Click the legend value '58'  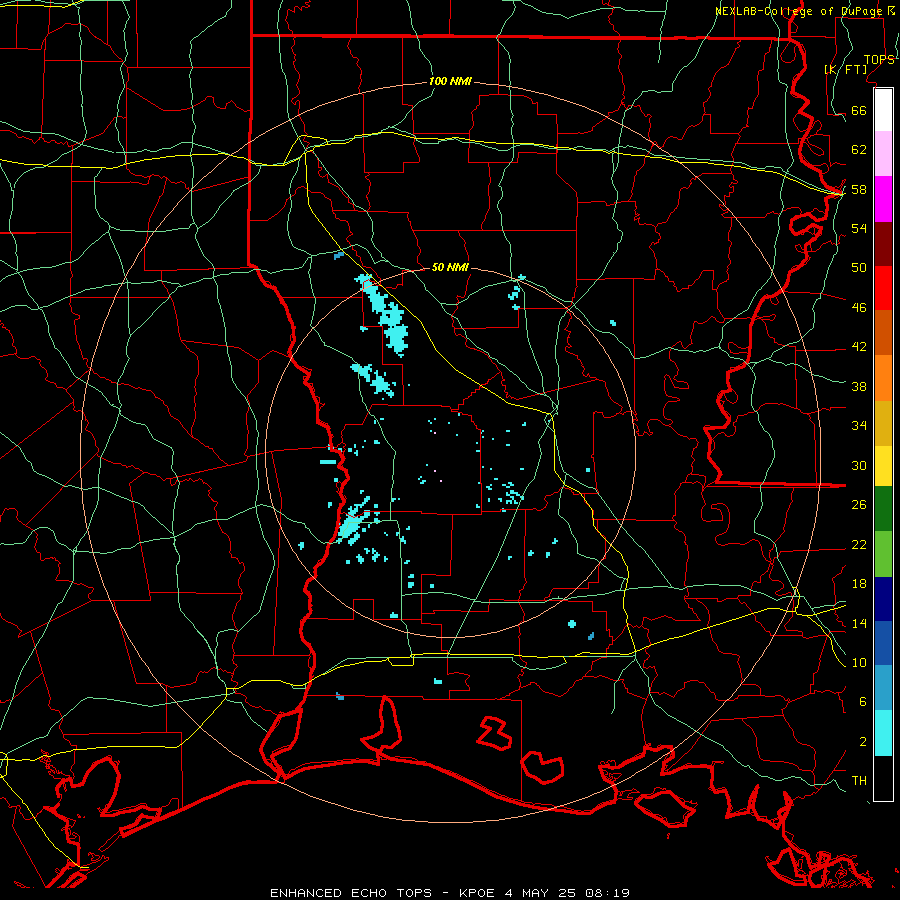pyautogui.click(x=859, y=189)
